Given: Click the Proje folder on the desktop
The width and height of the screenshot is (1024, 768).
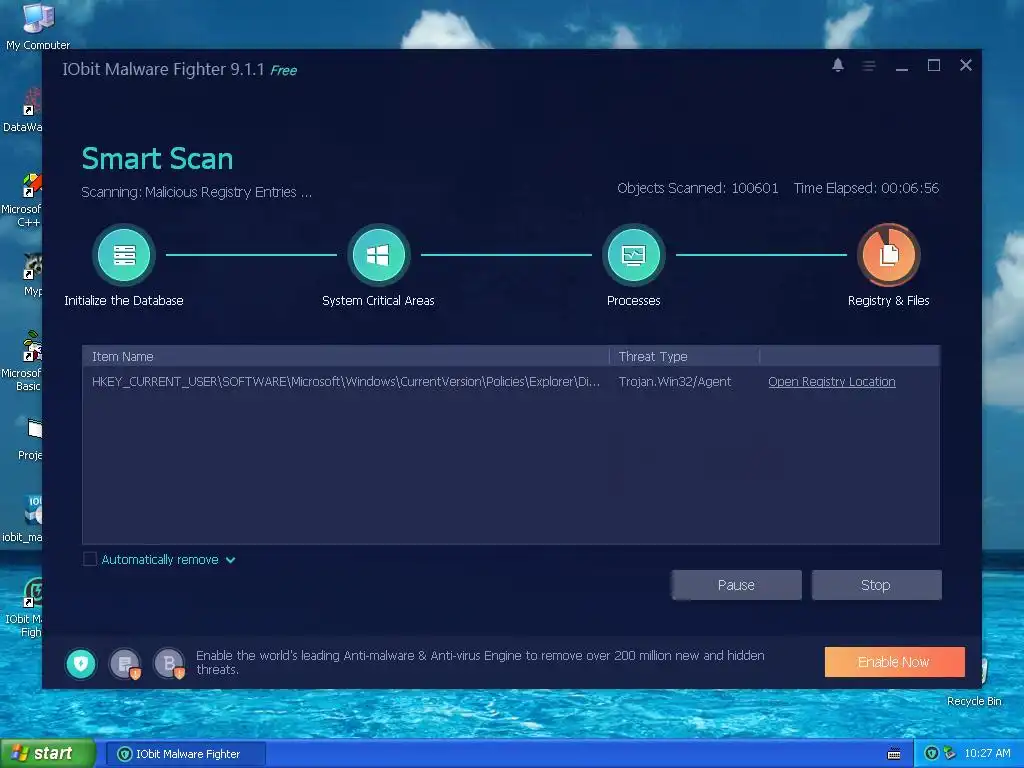Looking at the screenshot, I should coord(31,439).
